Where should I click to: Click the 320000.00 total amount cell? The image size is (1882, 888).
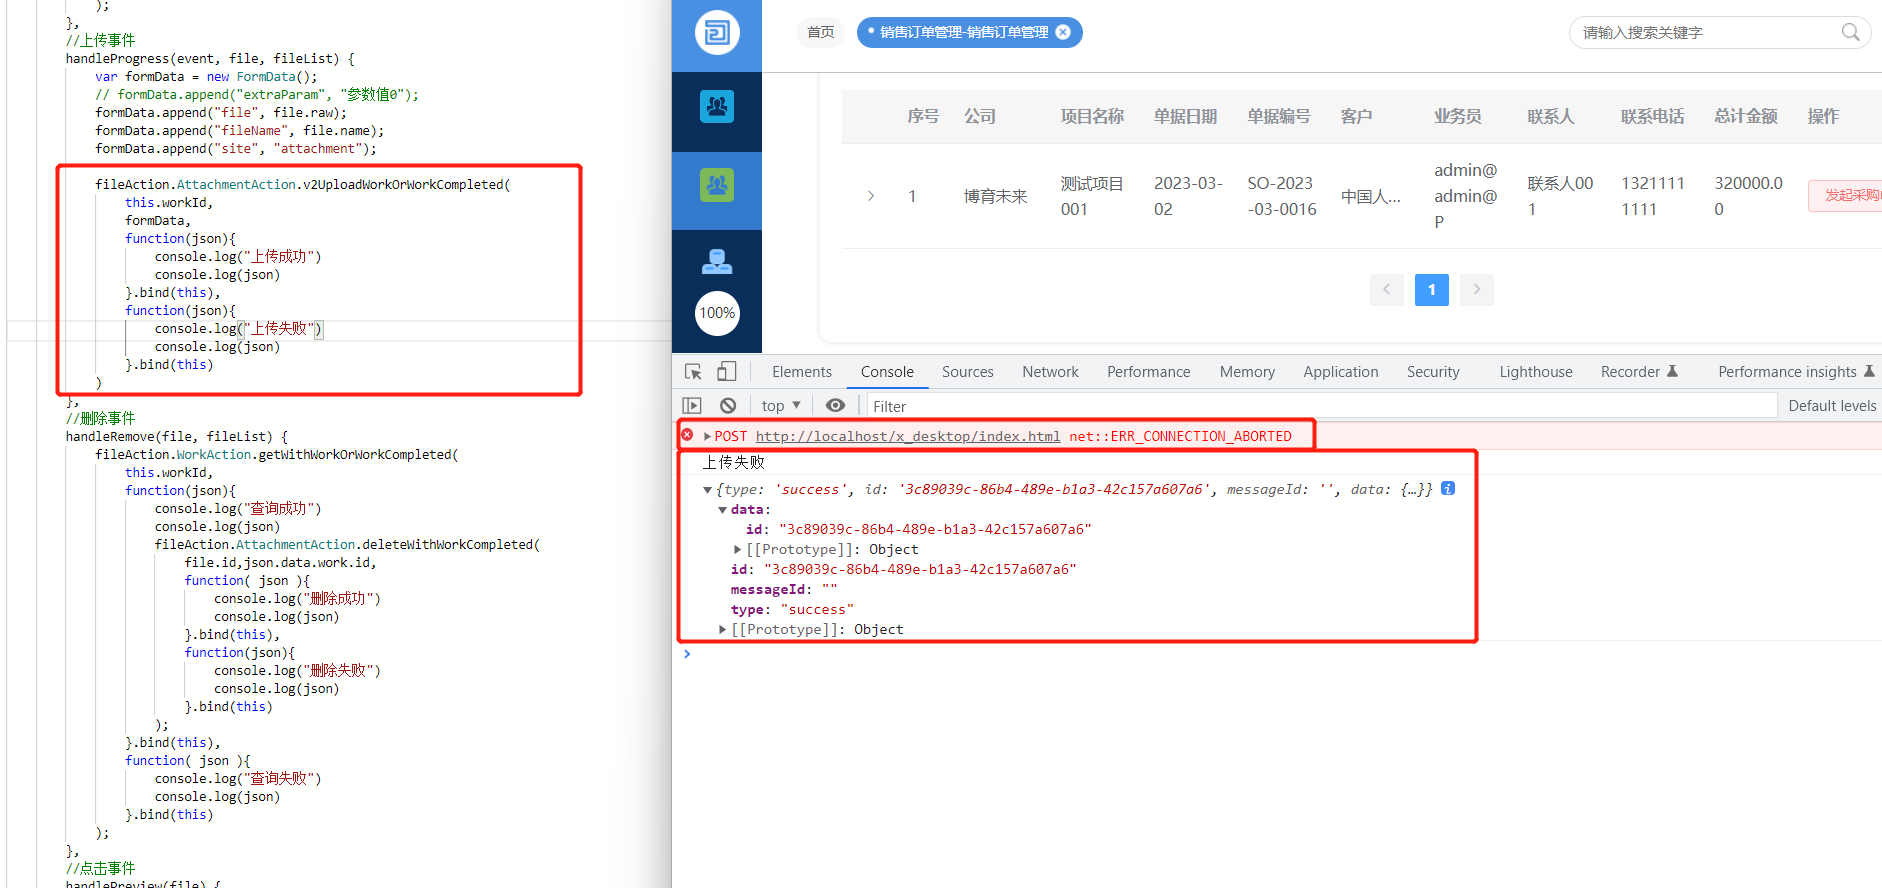(x=1749, y=196)
